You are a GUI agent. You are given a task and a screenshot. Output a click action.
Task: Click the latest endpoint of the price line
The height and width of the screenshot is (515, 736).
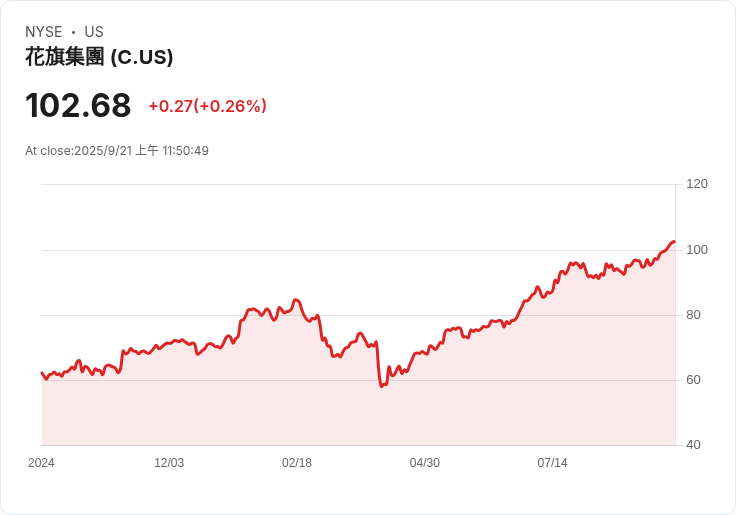[674, 241]
